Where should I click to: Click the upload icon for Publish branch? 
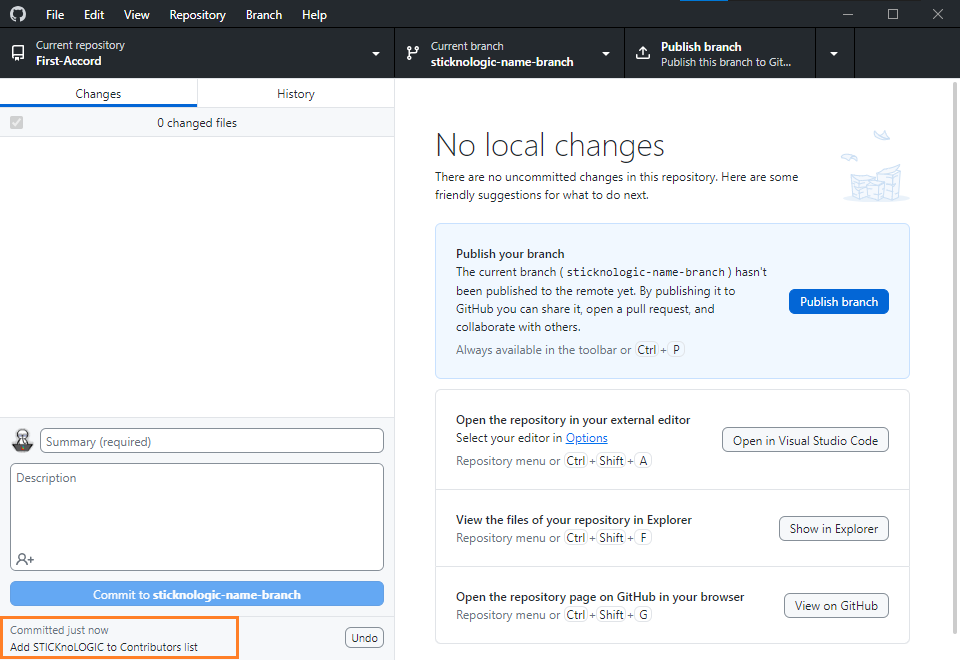pyautogui.click(x=643, y=53)
